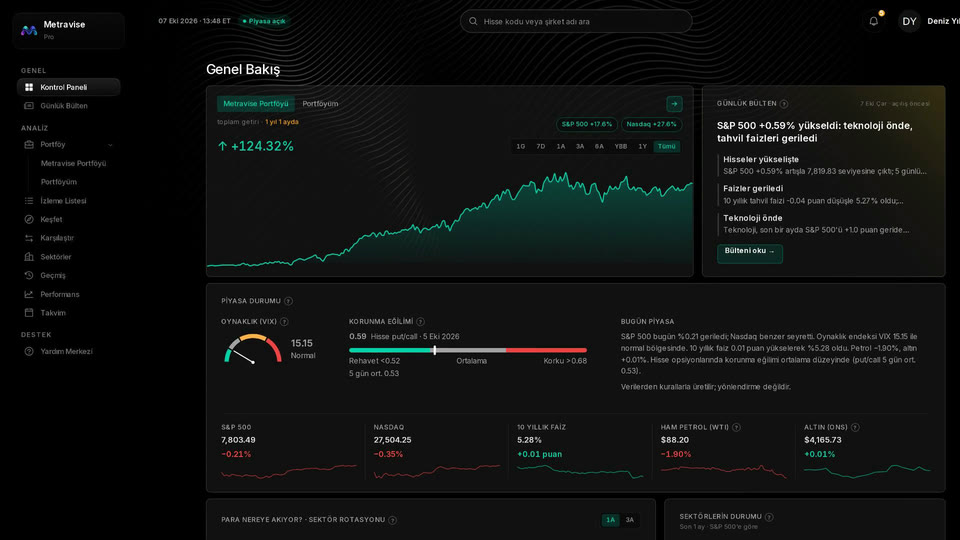Screen dimensions: 960x540
Task: Click Günlük Bülten sidebar icon
Action: (29, 105)
